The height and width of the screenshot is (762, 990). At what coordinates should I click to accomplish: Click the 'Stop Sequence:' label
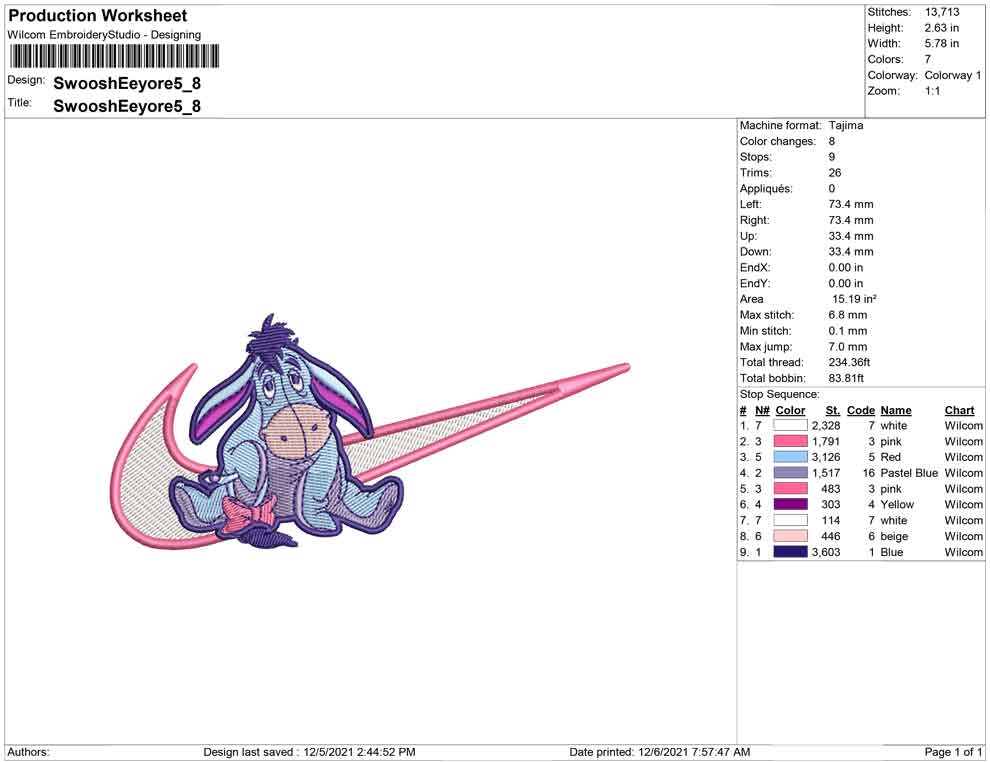(x=779, y=394)
